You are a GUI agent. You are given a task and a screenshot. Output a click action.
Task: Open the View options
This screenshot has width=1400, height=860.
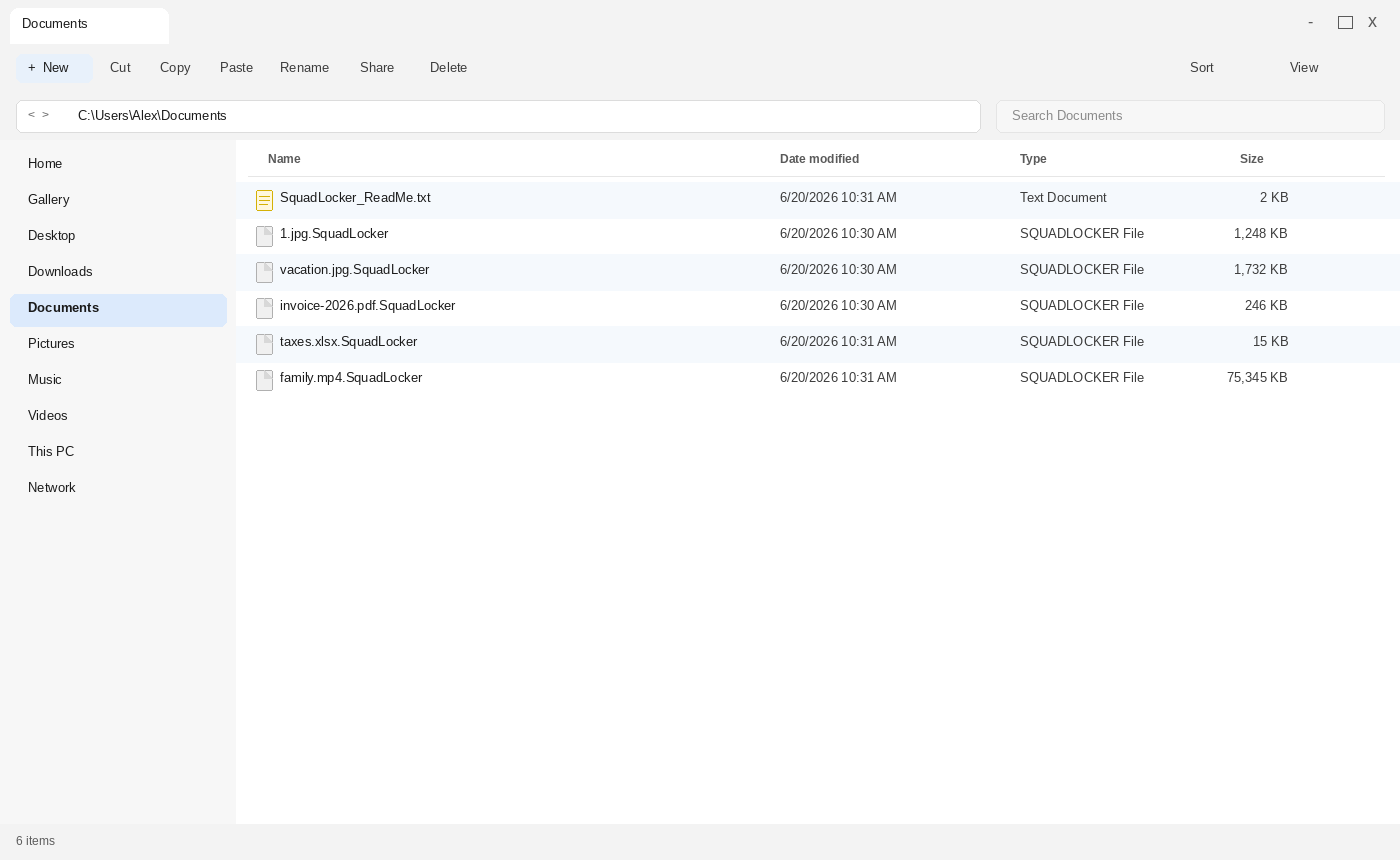pyautogui.click(x=1304, y=68)
